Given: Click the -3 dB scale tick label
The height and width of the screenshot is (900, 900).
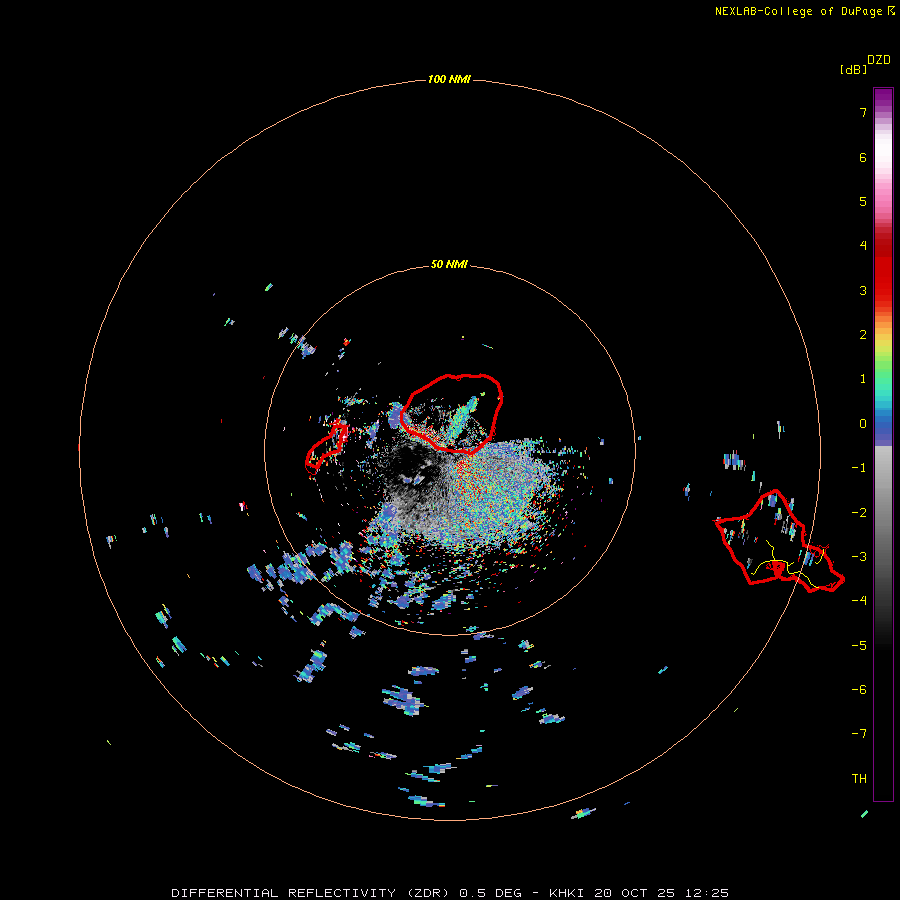Looking at the screenshot, I should click(859, 557).
